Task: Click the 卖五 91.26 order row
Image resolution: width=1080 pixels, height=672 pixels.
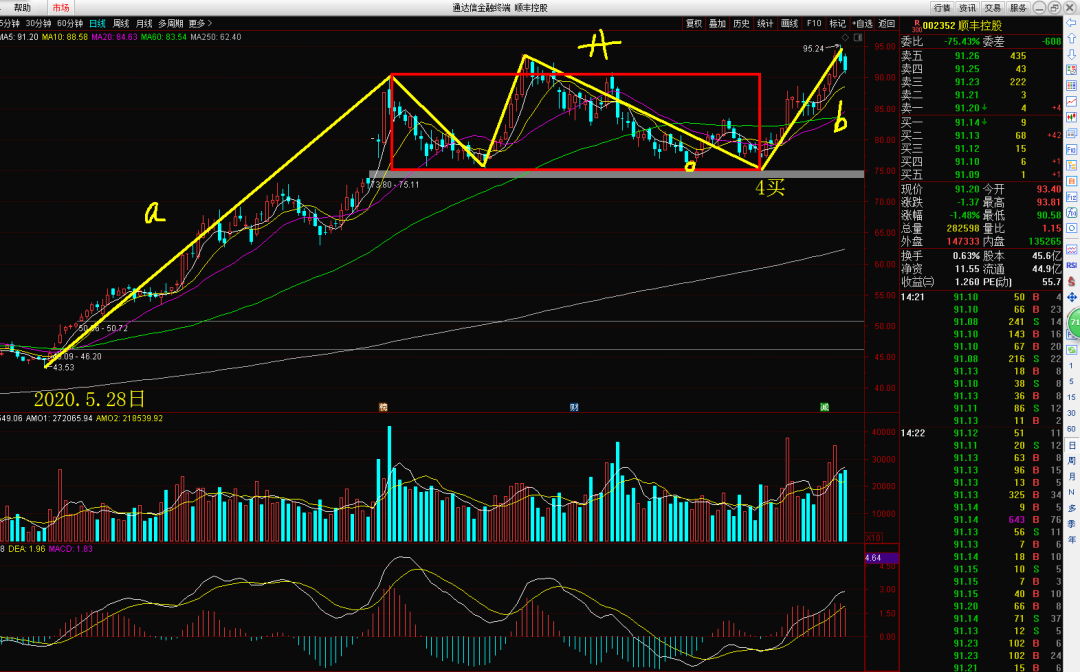Action: pyautogui.click(x=982, y=56)
